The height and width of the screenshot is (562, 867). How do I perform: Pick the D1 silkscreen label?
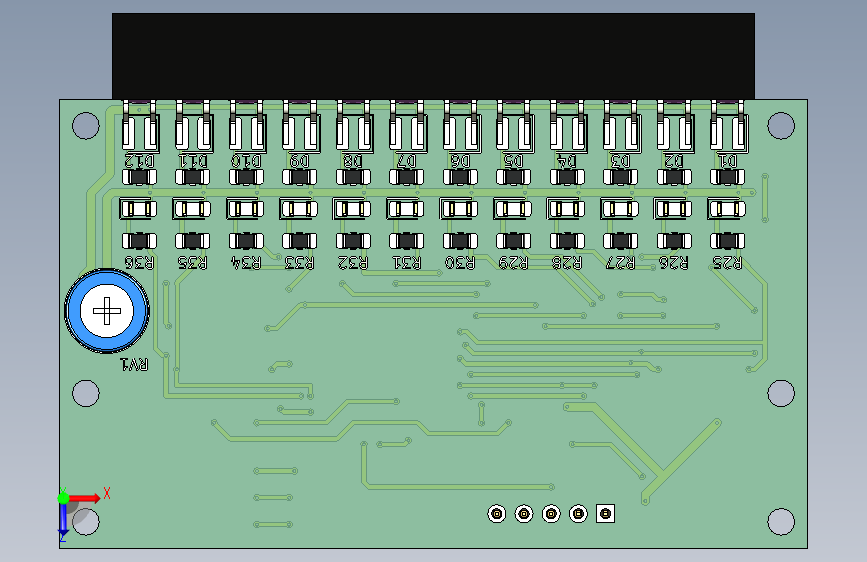(x=728, y=161)
